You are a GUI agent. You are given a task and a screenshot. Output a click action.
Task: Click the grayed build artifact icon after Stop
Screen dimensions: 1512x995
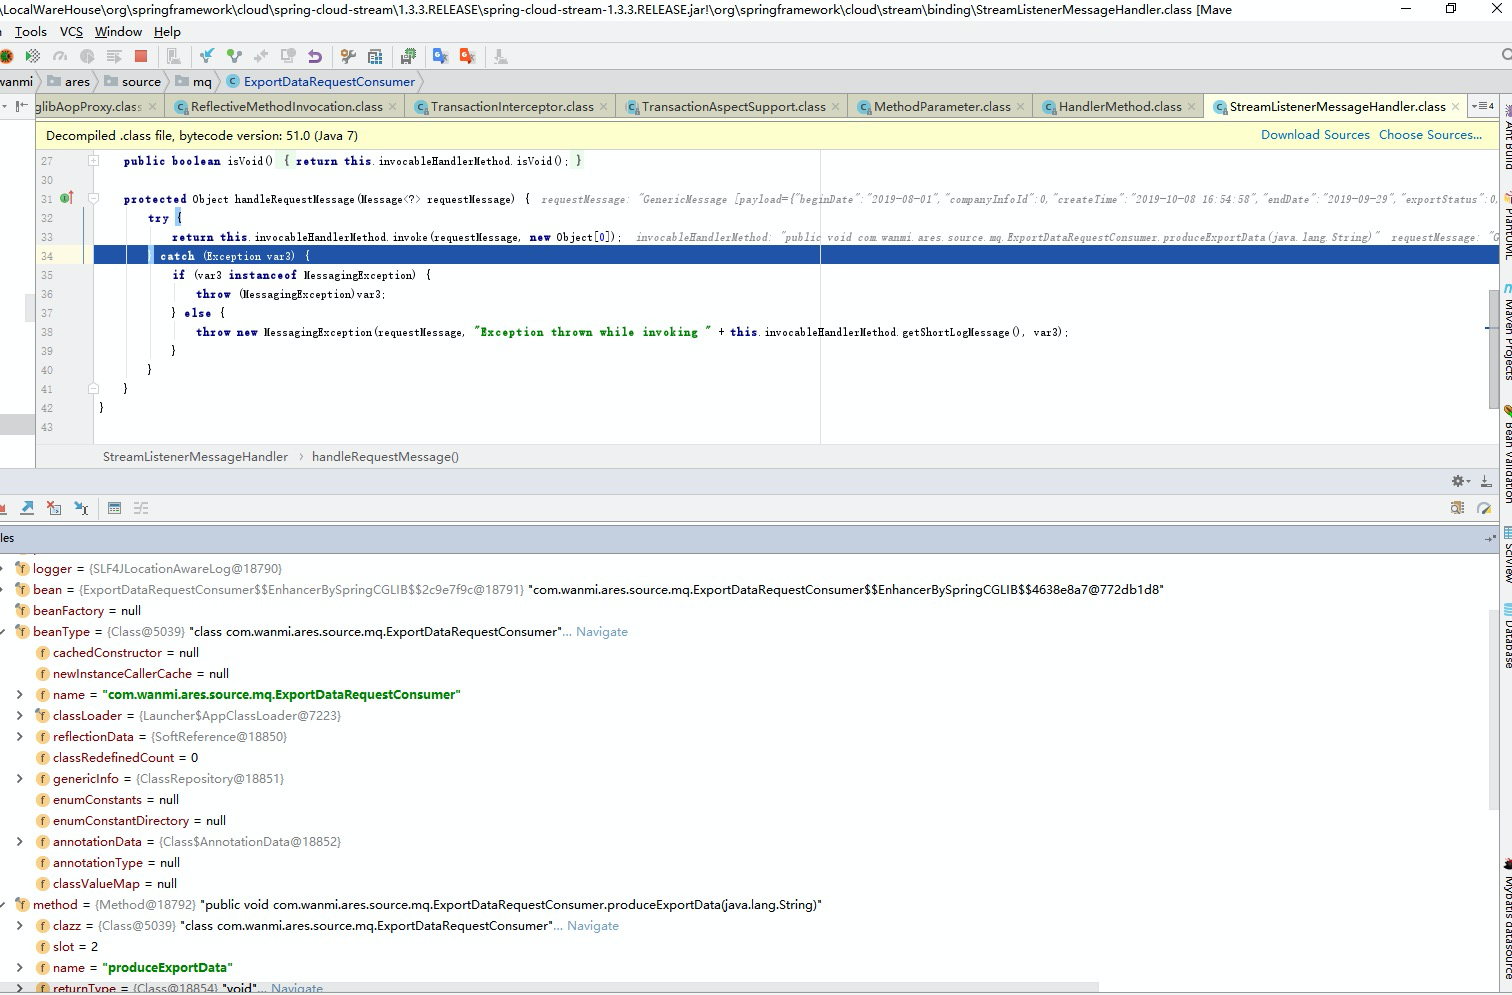tap(174, 56)
